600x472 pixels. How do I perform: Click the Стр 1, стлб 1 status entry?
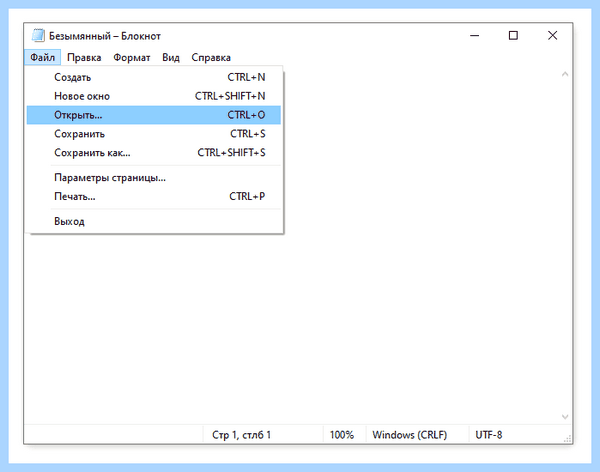click(241, 435)
